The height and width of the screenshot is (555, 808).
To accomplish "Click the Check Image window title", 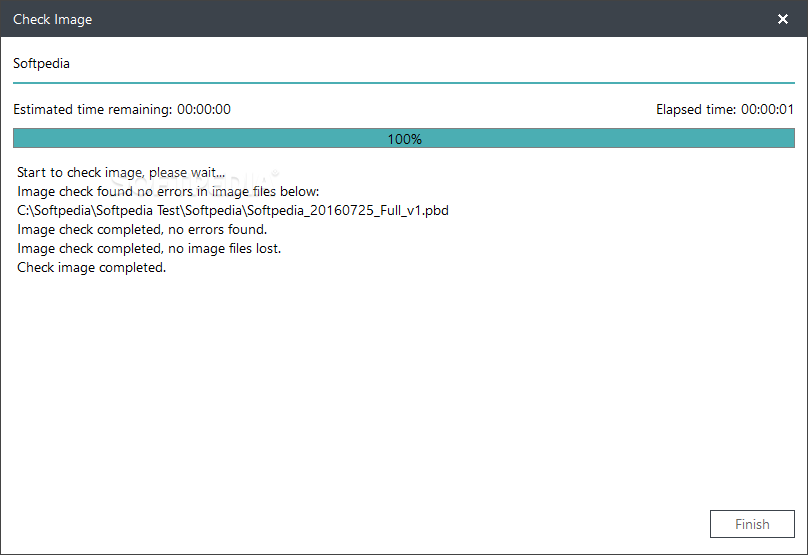I will [53, 19].
